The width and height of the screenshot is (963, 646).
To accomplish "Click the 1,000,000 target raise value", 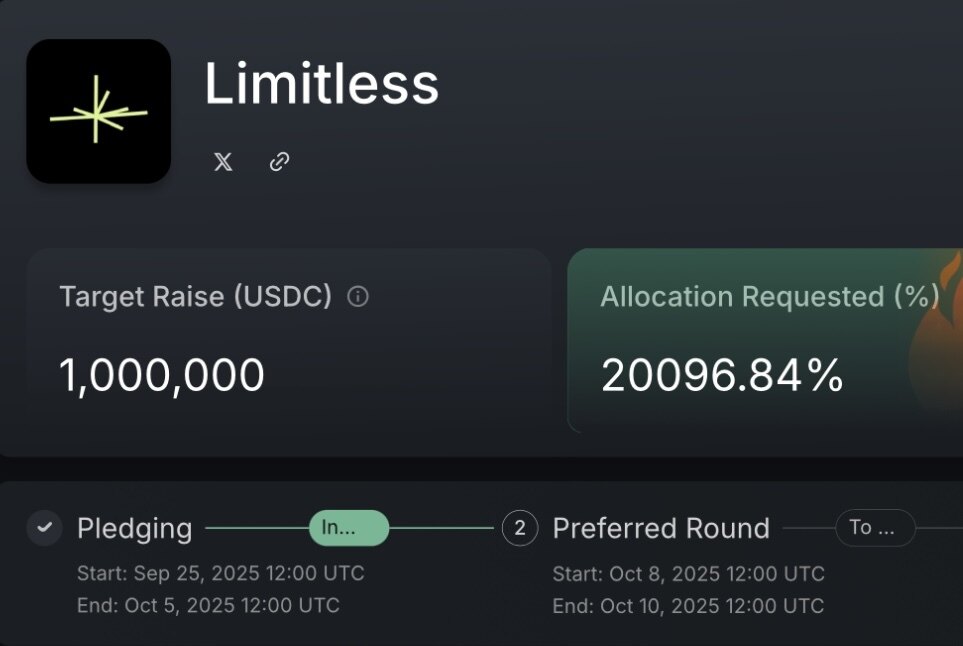I will (162, 375).
